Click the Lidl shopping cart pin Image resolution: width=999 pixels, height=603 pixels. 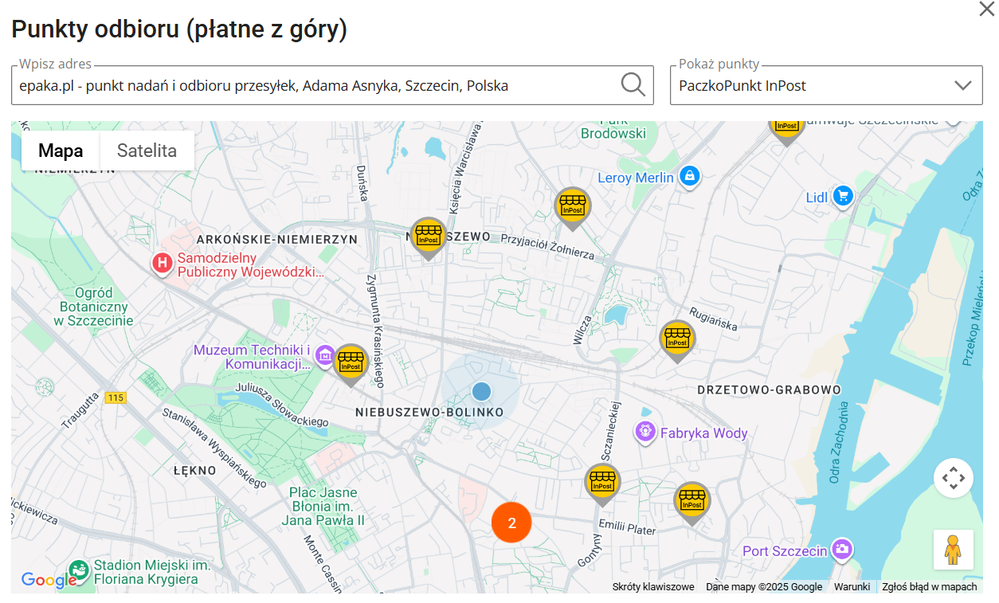843,196
